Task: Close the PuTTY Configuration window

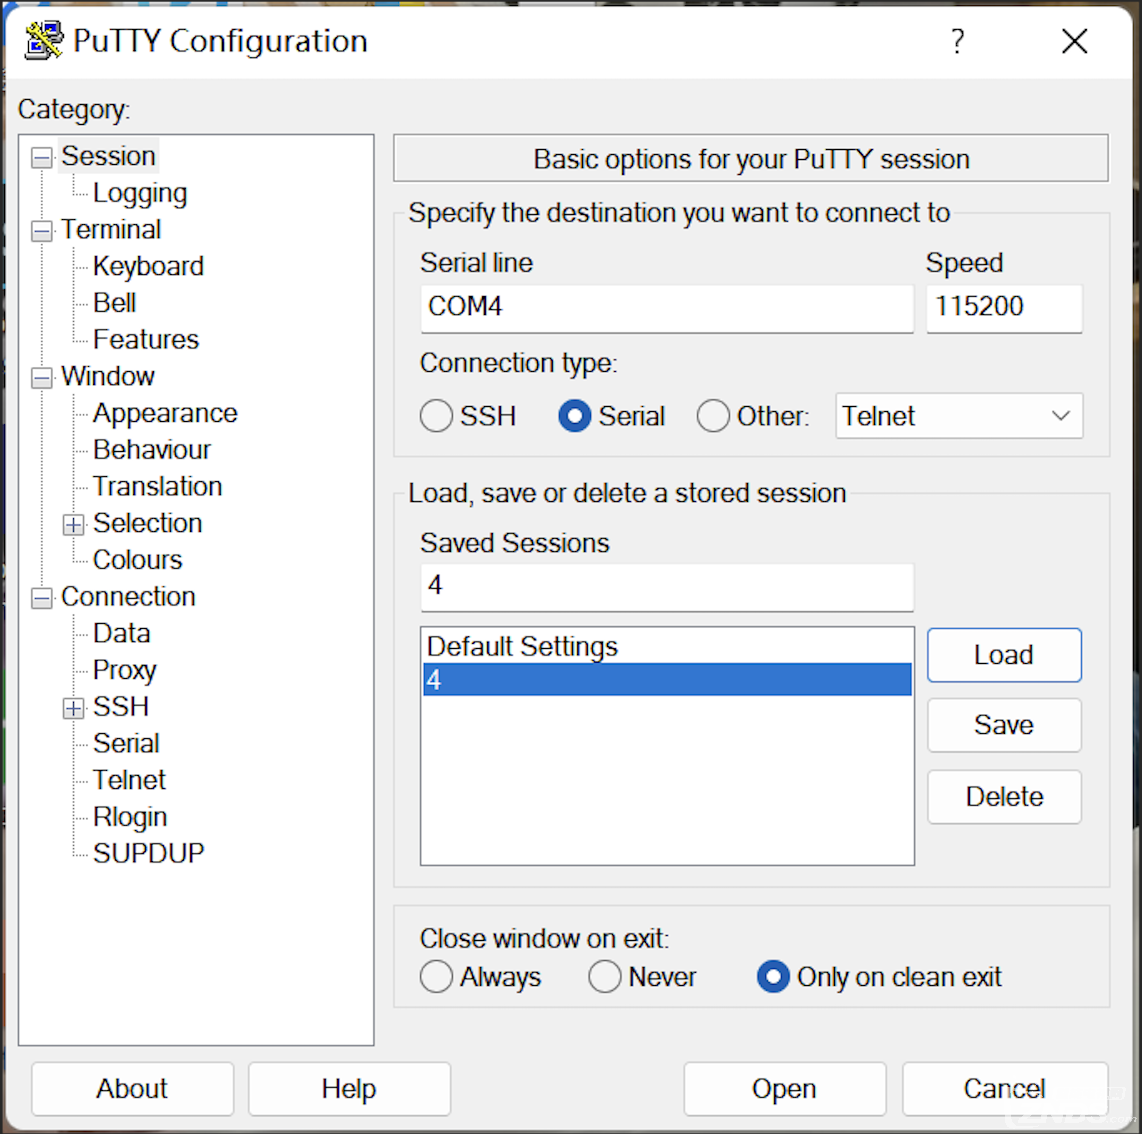Action: pos(1074,41)
